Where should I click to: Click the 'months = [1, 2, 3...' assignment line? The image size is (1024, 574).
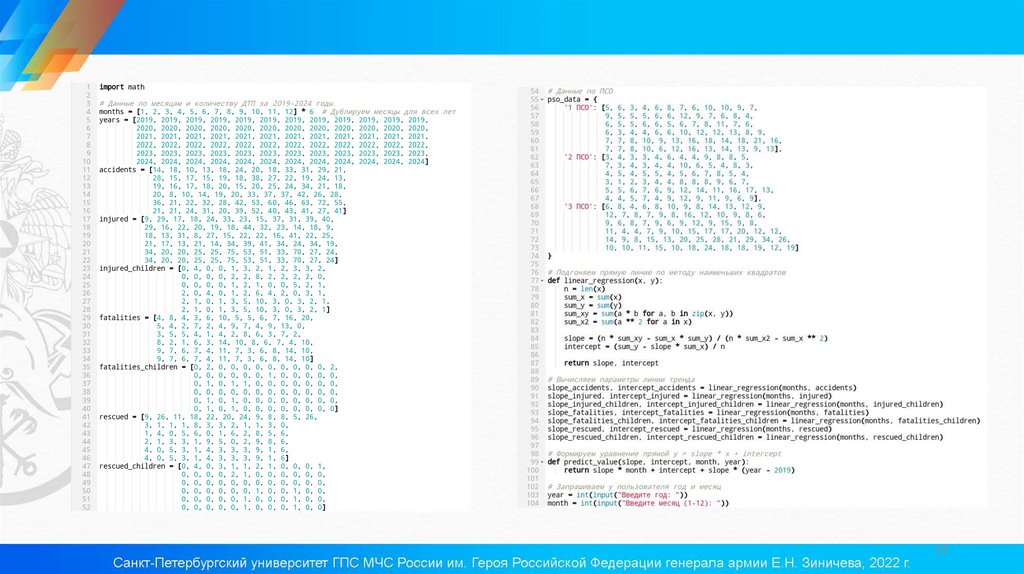[206, 112]
